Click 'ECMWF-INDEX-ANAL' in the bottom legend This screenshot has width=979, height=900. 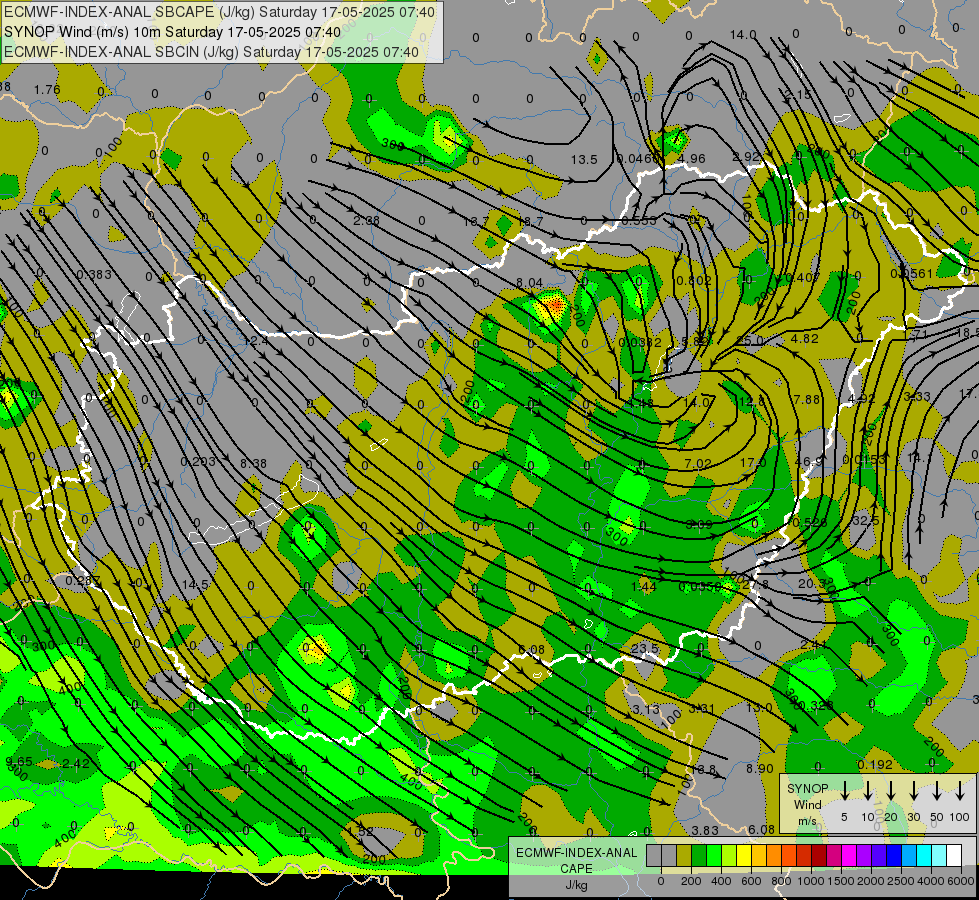coord(577,853)
